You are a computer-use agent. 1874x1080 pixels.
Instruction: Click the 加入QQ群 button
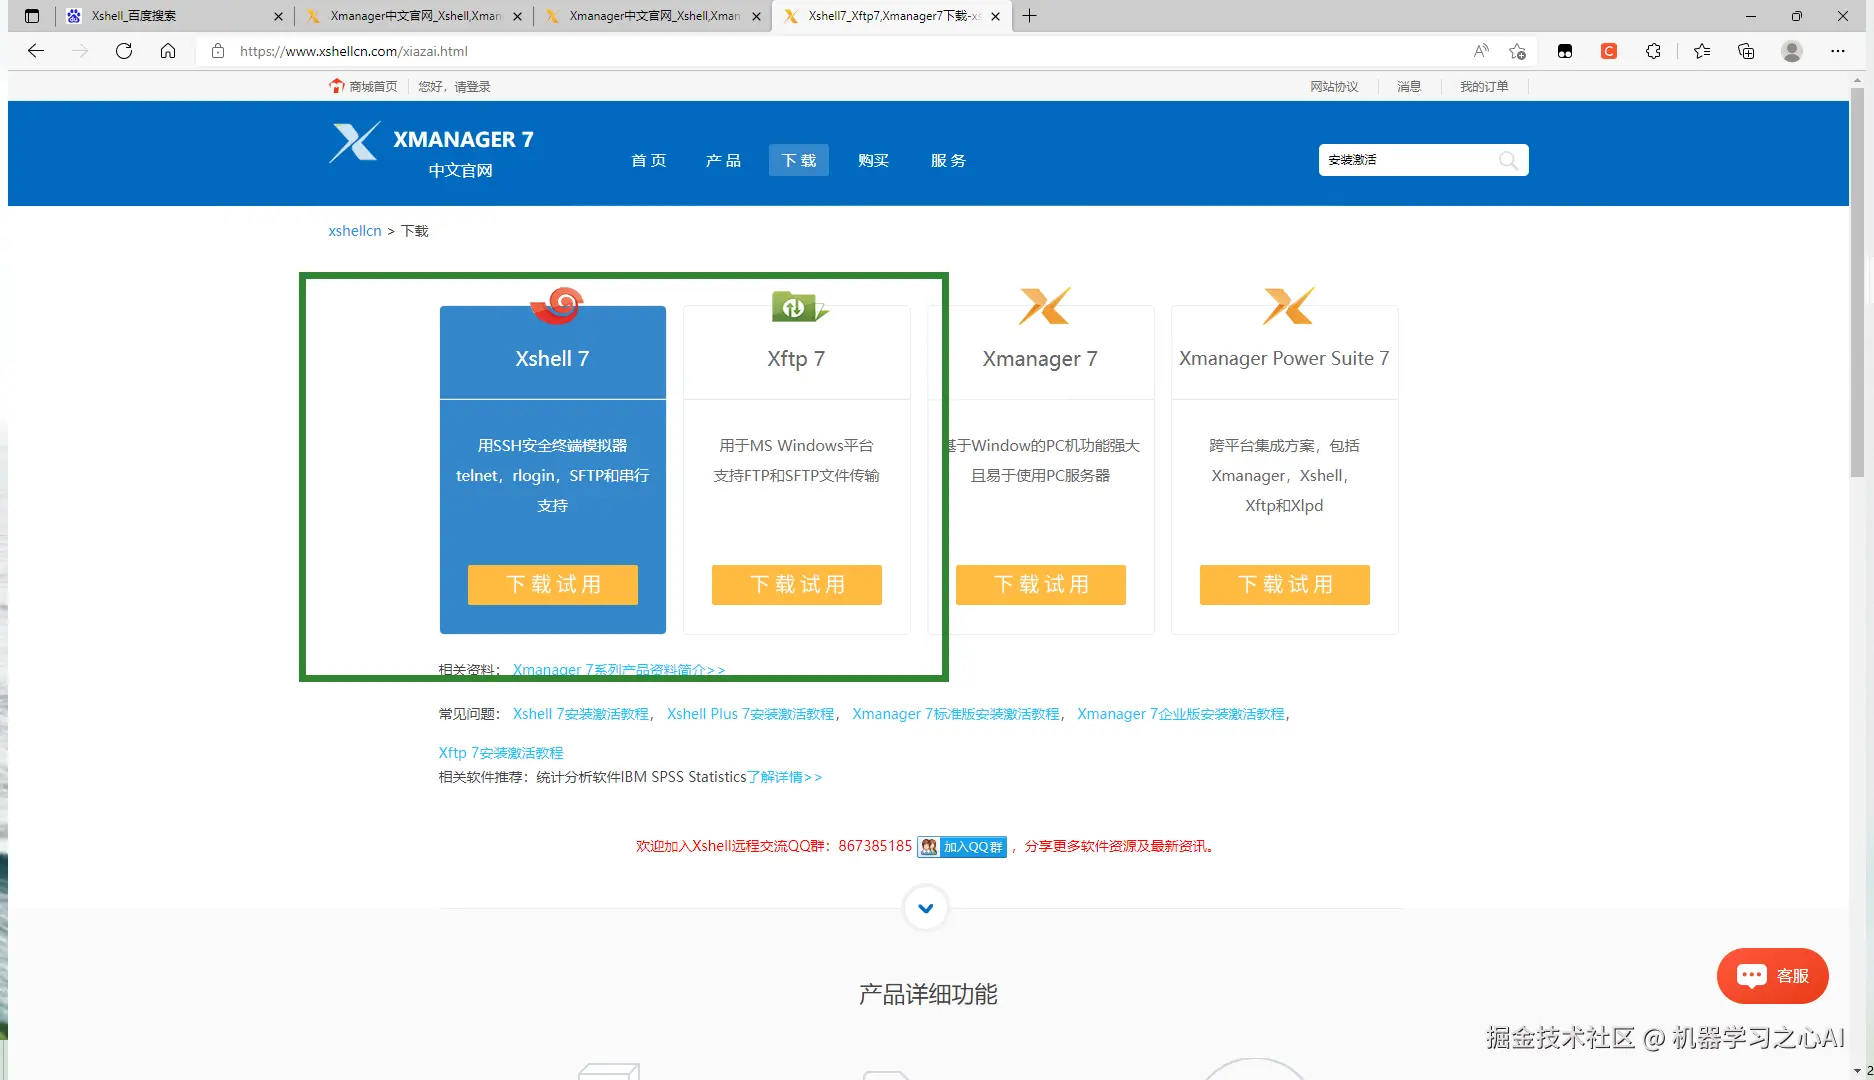click(x=961, y=846)
